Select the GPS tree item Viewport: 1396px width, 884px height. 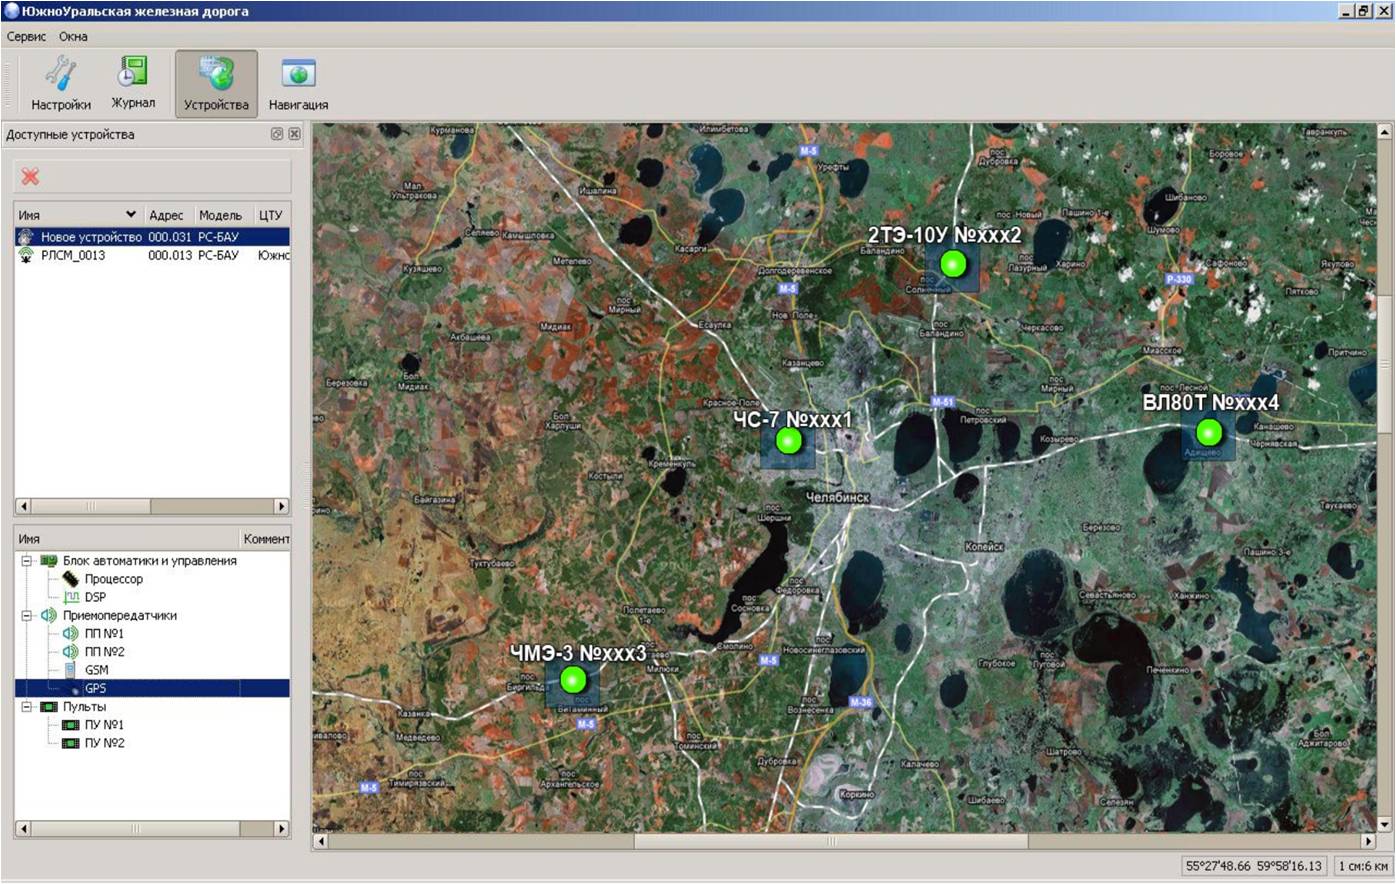[x=95, y=688]
